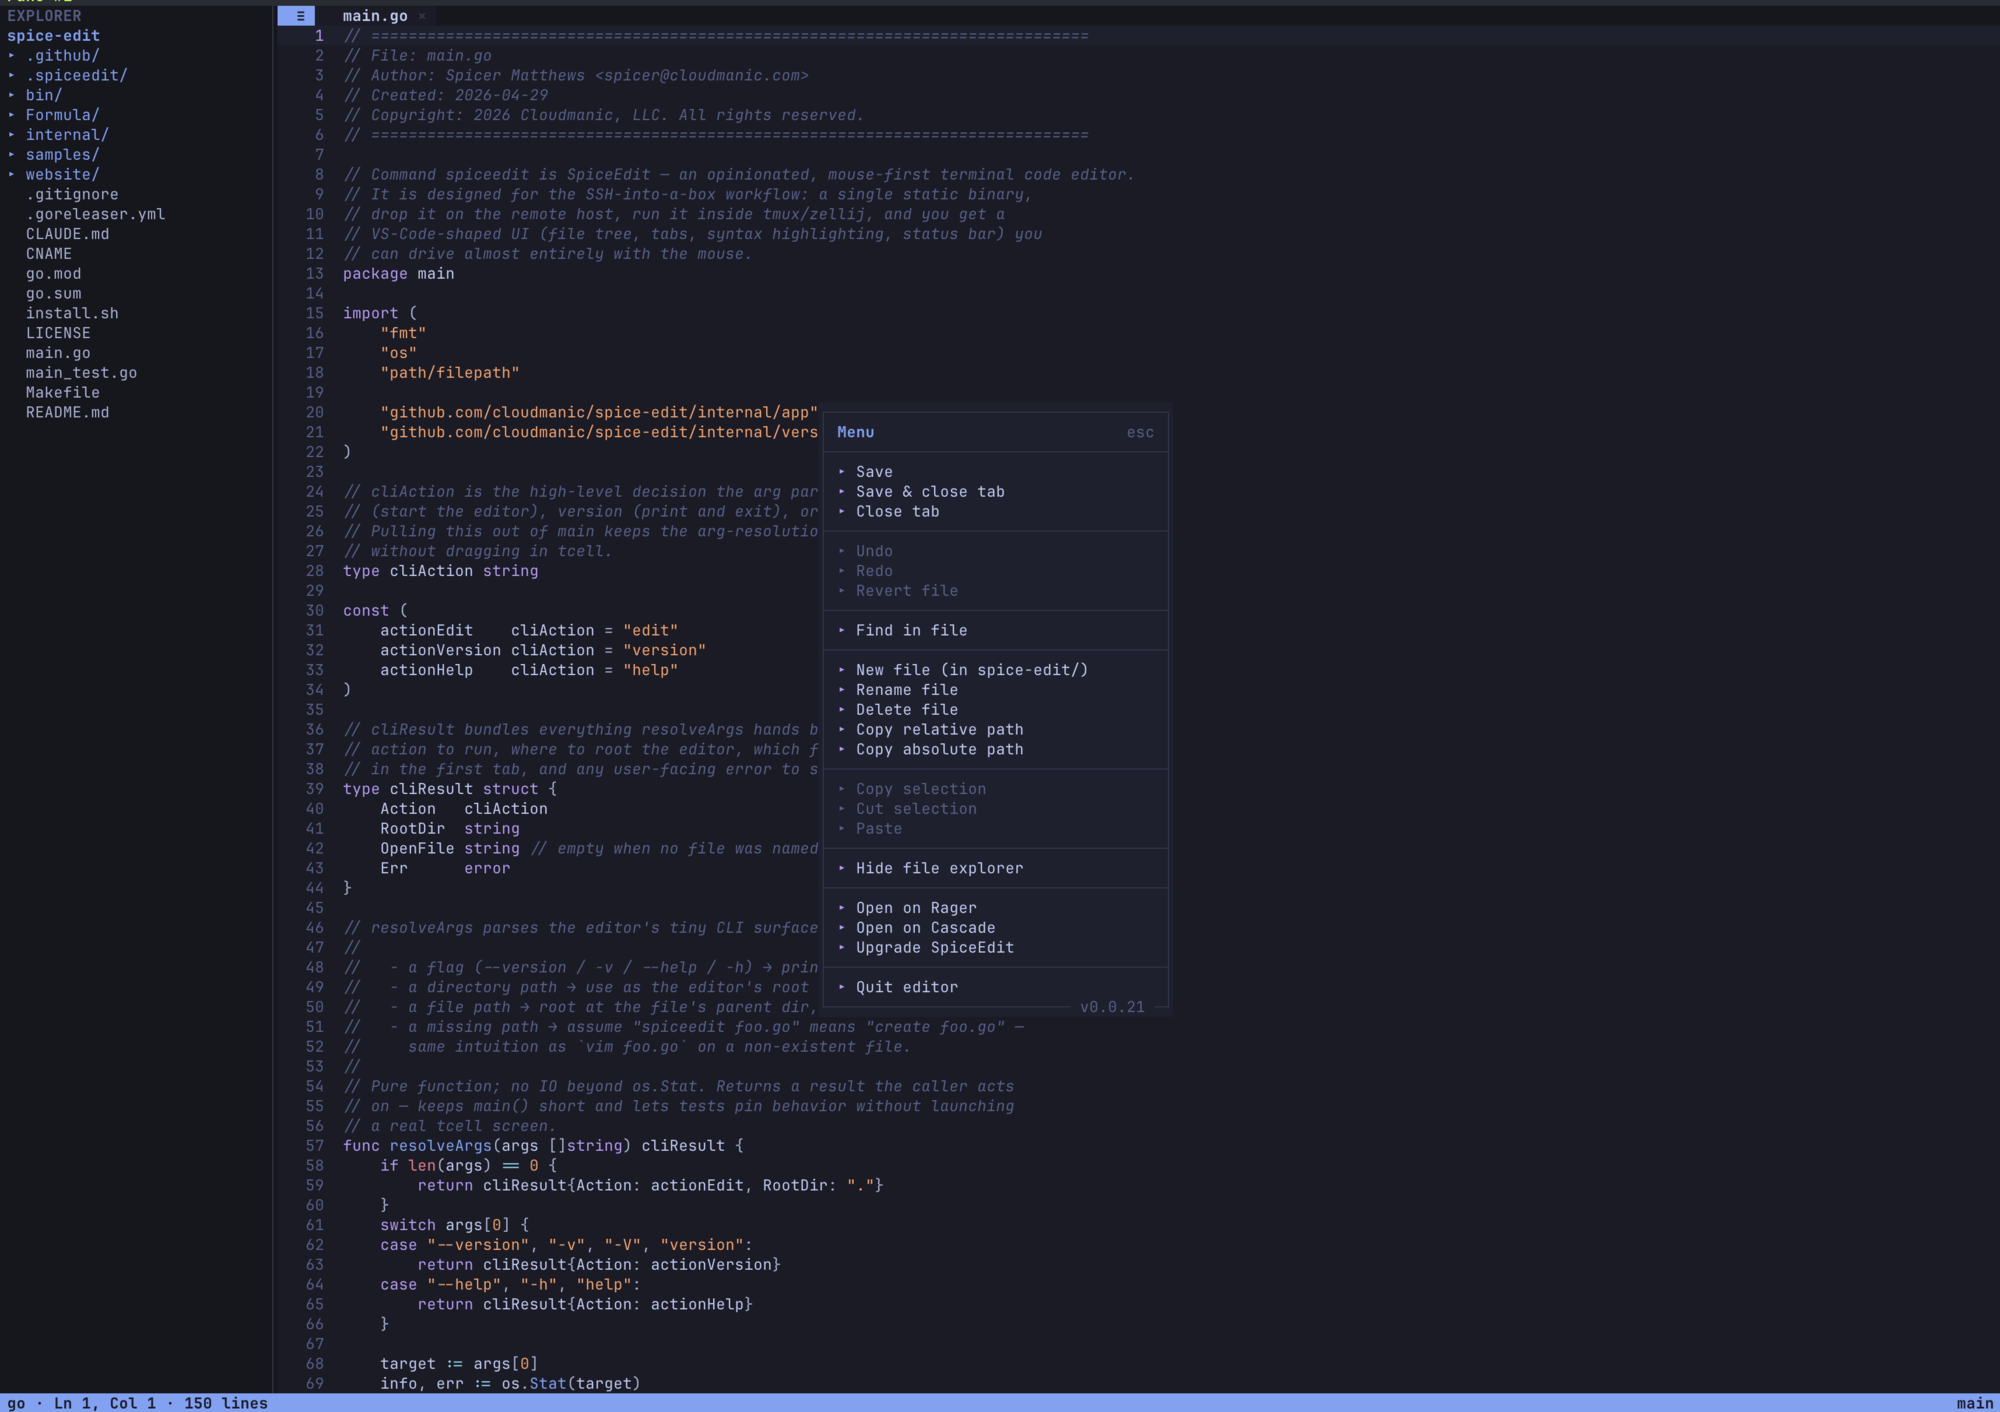Open main.go in the file tree
Screen dimensions: 2000x1412
tap(58, 353)
